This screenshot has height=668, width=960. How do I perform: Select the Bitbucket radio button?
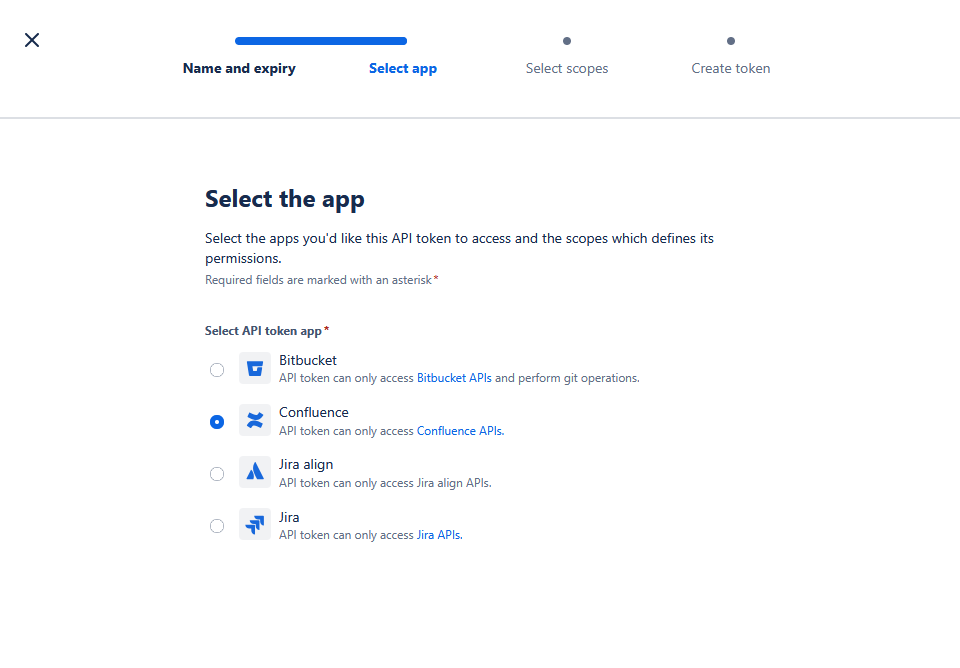point(217,370)
